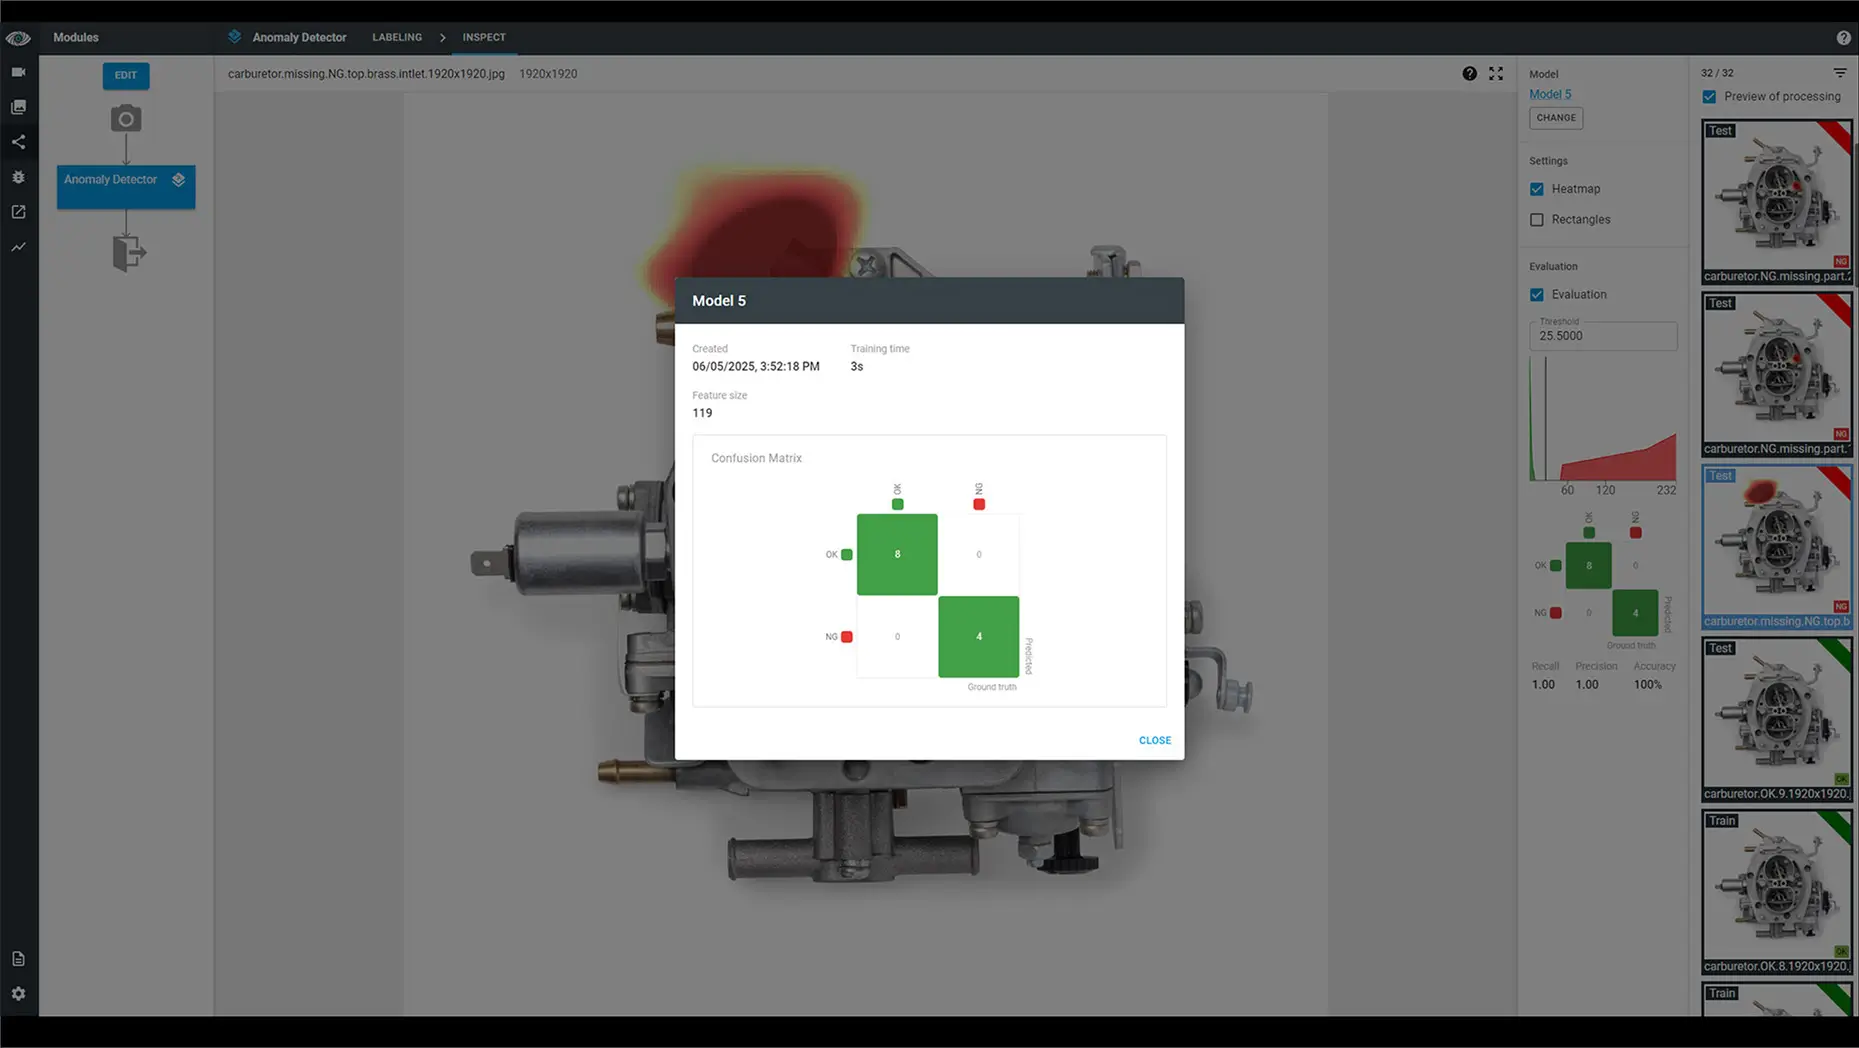Open the Modules menu
Image resolution: width=1859 pixels, height=1048 pixels.
[76, 38]
